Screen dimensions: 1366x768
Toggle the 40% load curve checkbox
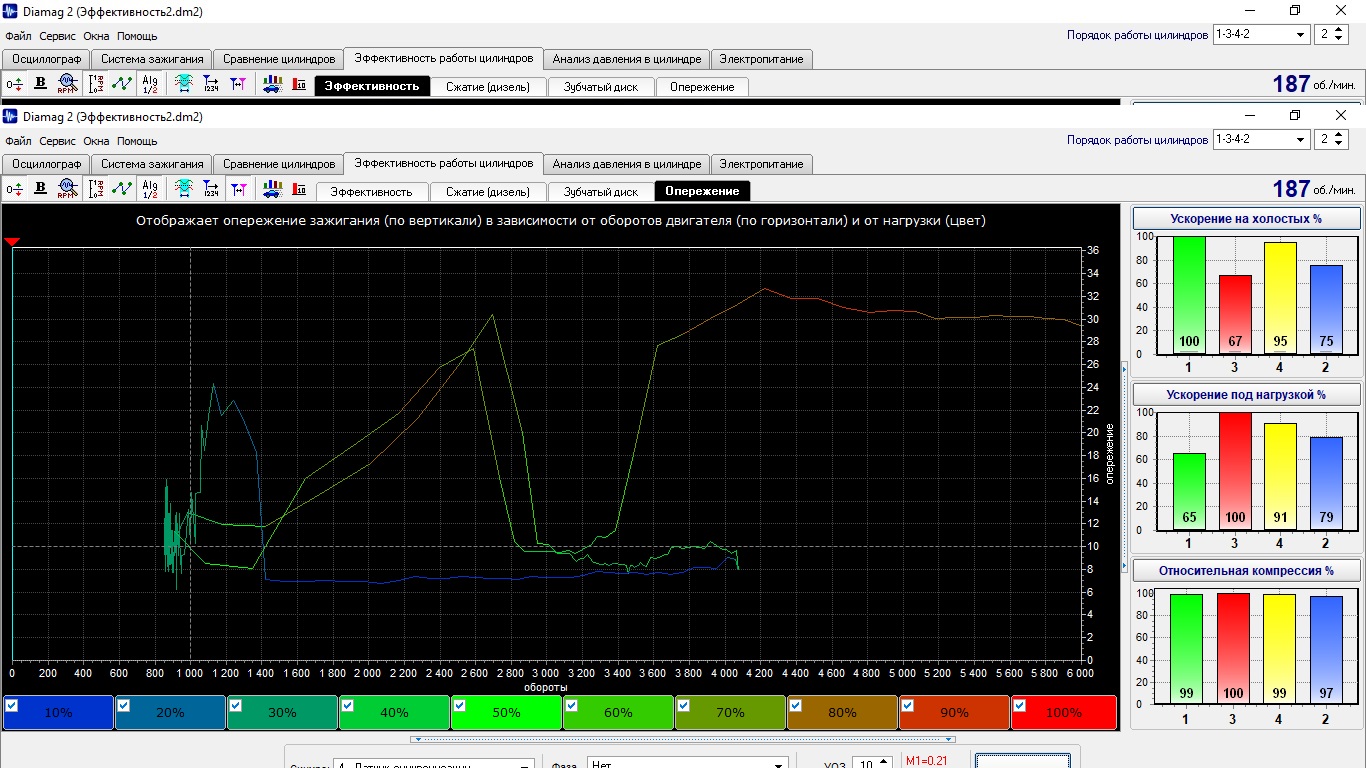(347, 705)
